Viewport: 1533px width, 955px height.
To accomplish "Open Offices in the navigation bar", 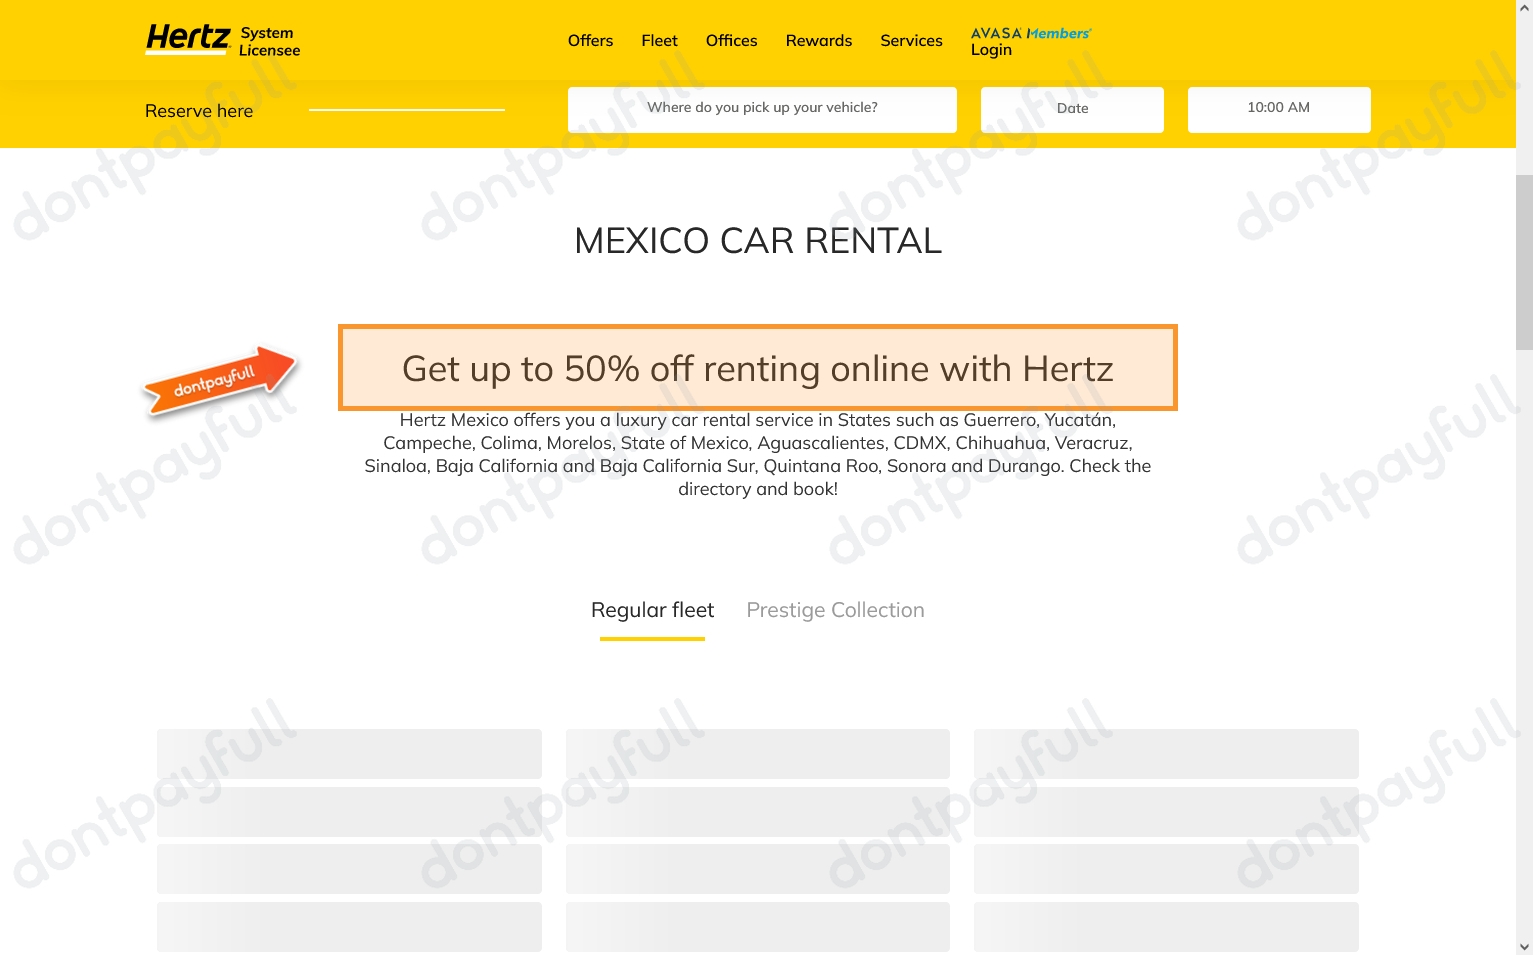I will (731, 41).
